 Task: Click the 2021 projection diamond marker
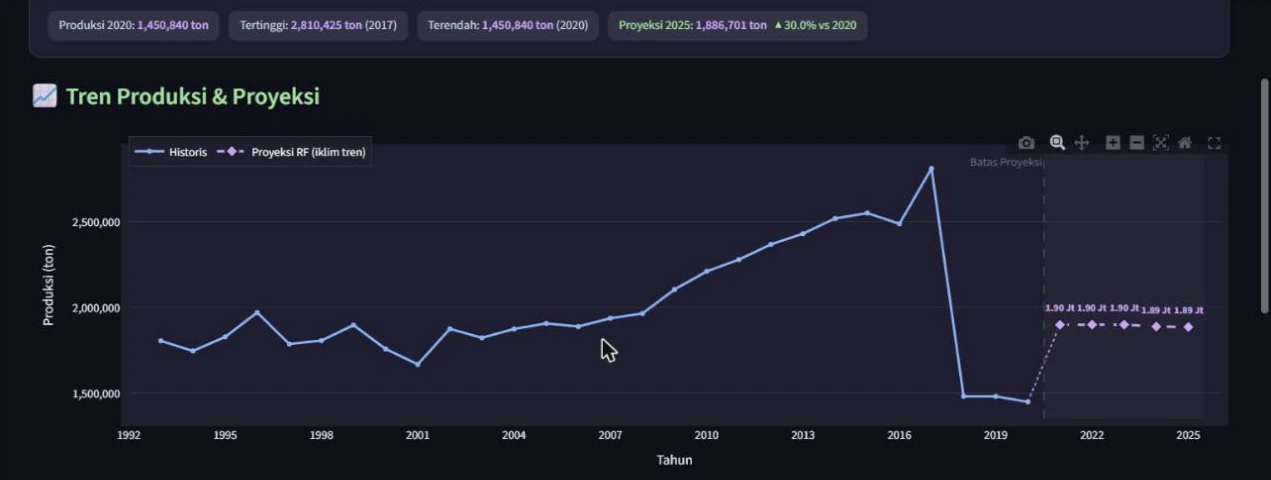(x=1059, y=324)
